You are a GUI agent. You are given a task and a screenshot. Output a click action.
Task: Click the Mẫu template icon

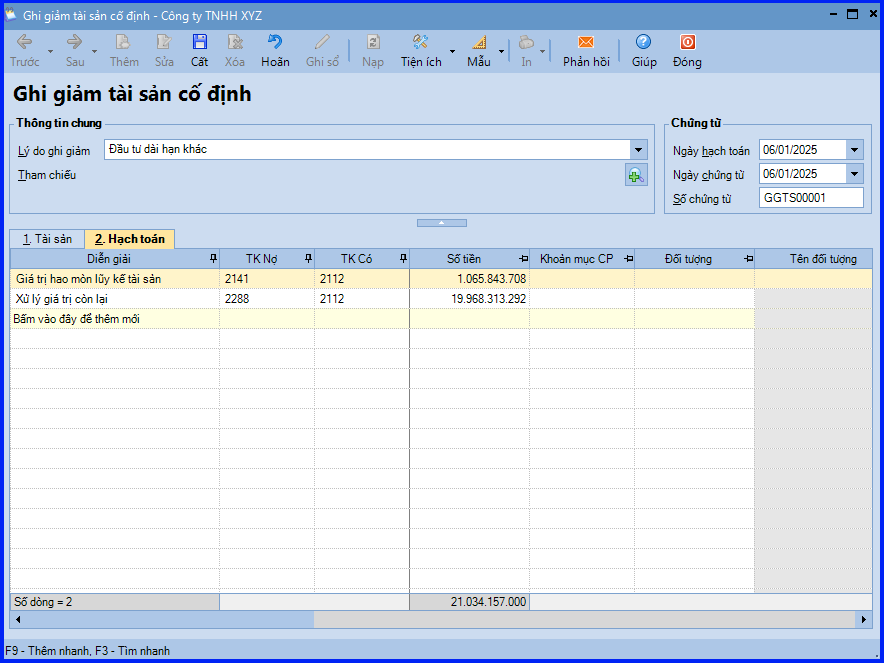click(x=478, y=43)
